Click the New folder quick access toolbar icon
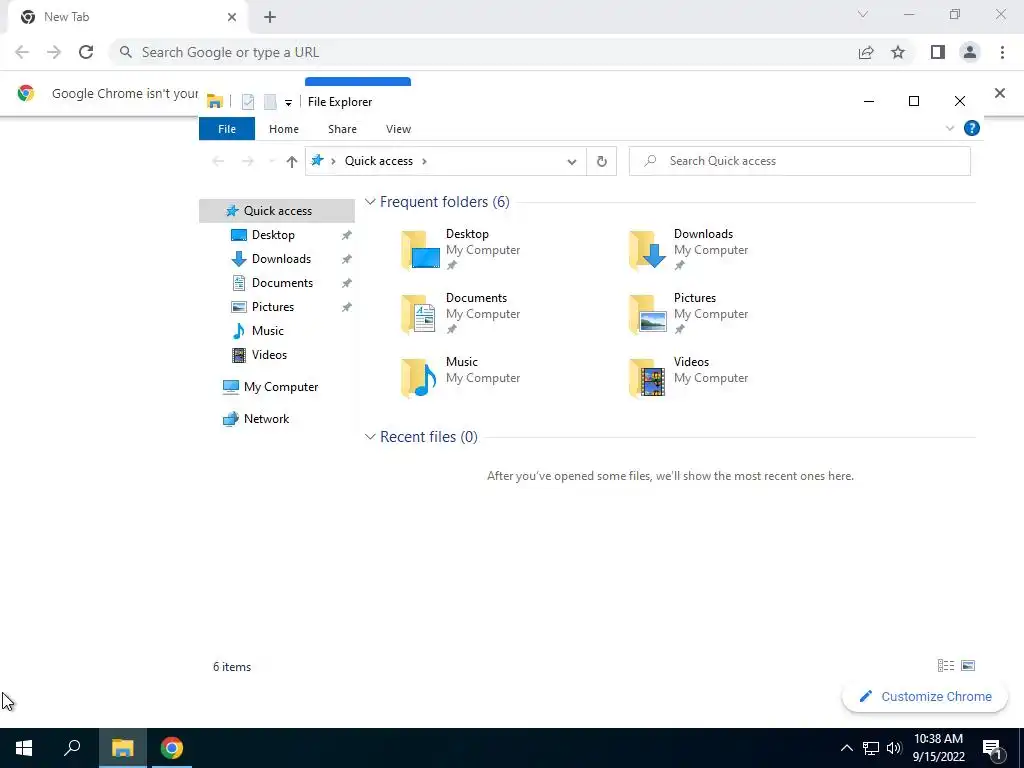 point(270,102)
